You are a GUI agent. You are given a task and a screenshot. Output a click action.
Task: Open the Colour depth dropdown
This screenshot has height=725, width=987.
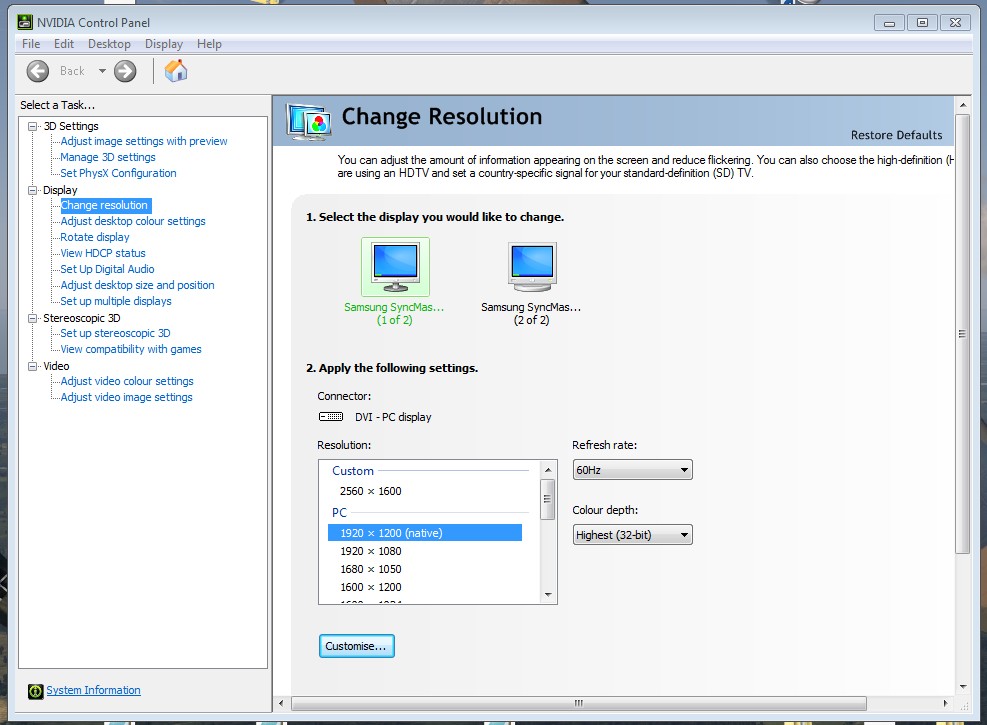pyautogui.click(x=632, y=535)
